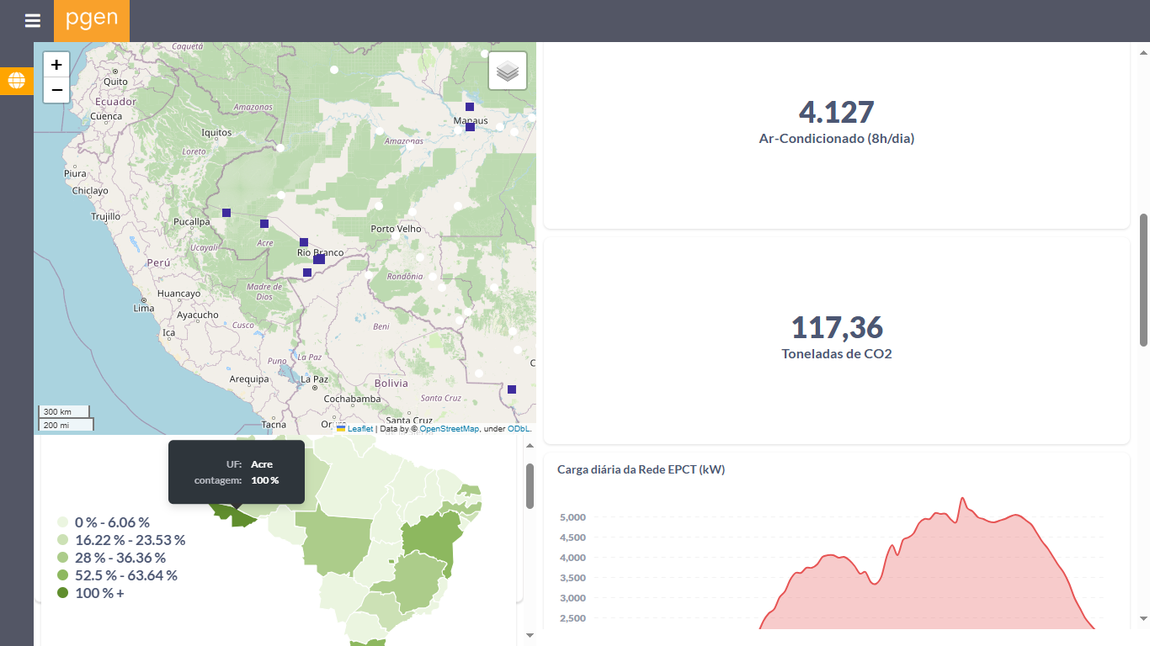
Task: Click the dark green Acre state on choropleth
Action: (240, 517)
